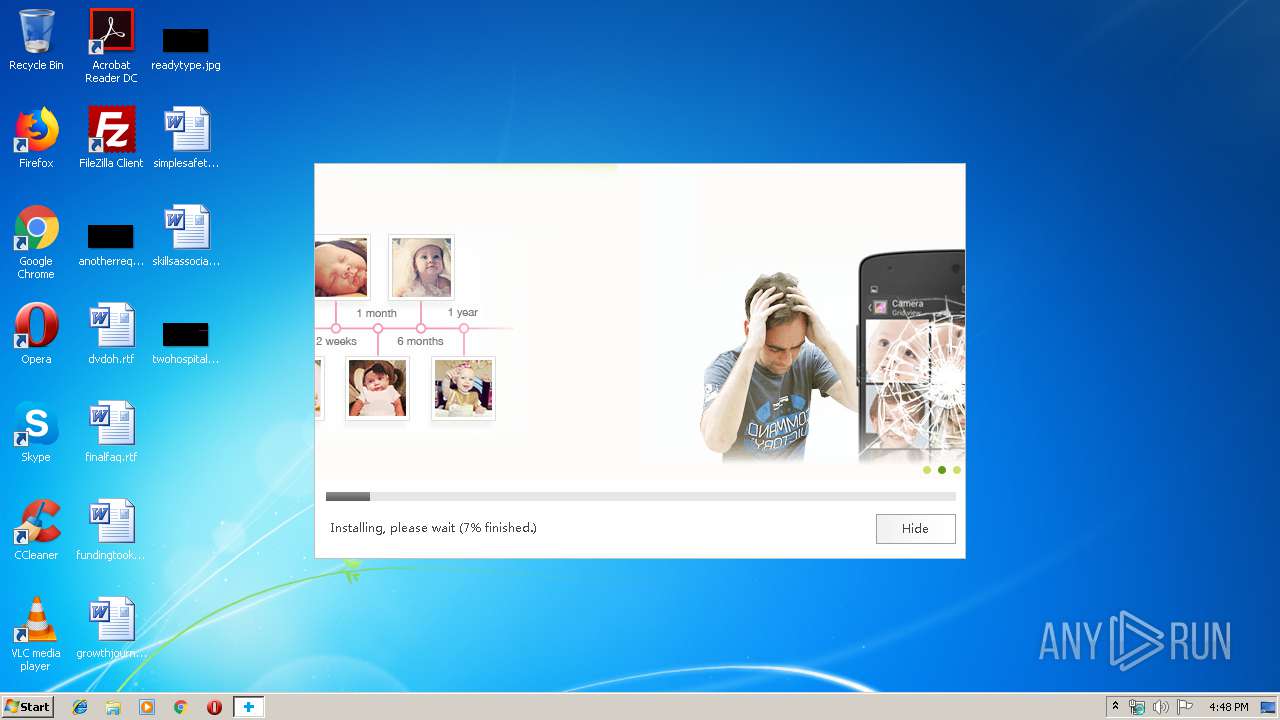Open Action Center flag icon
1280x720 pixels.
(x=1184, y=707)
